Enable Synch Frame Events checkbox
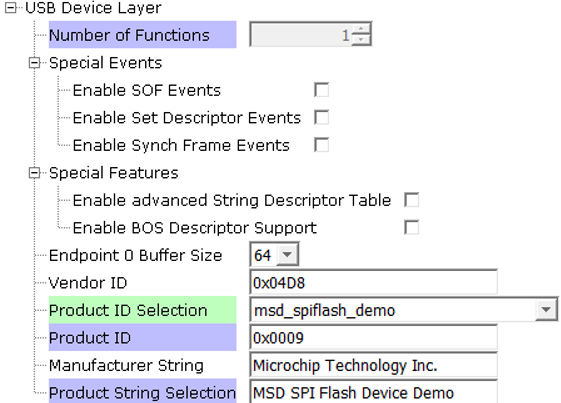561x403 pixels. coord(321,145)
